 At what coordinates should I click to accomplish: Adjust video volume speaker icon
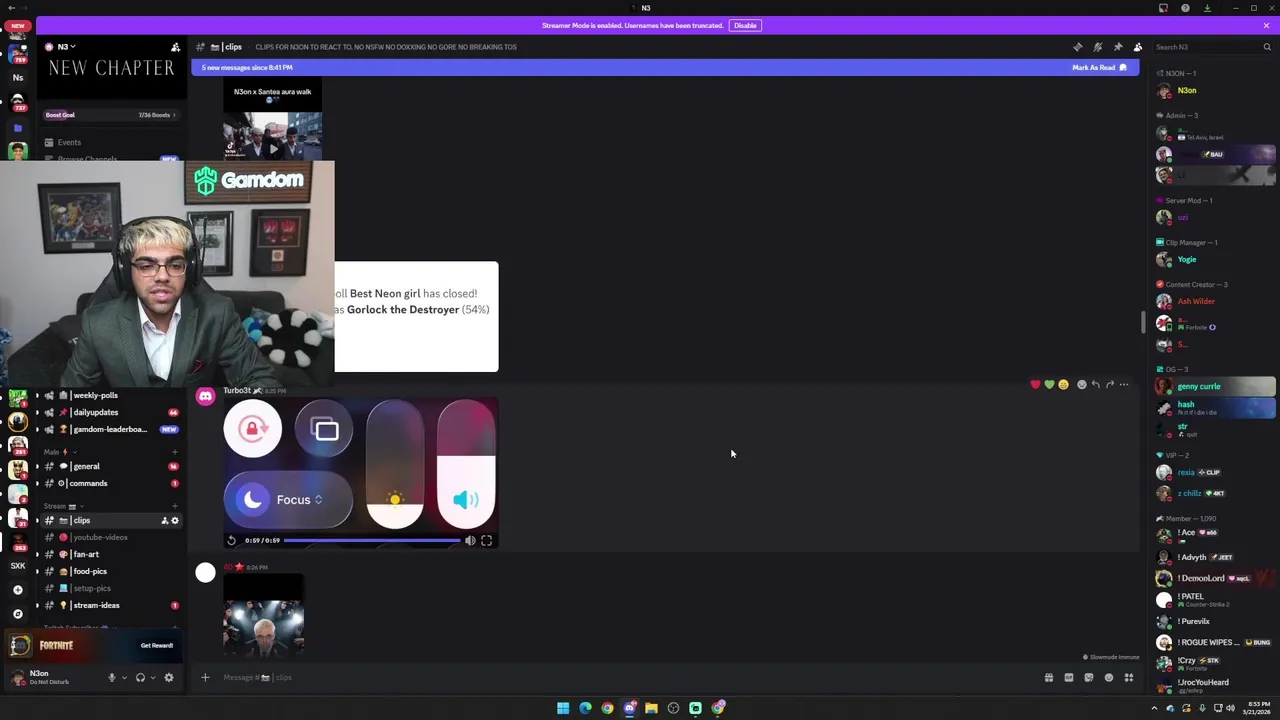pyautogui.click(x=470, y=540)
